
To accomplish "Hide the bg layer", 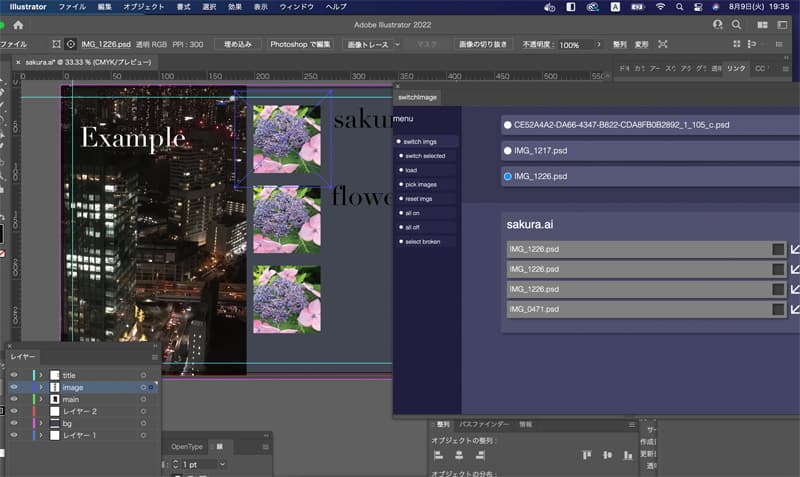I will click(14, 423).
